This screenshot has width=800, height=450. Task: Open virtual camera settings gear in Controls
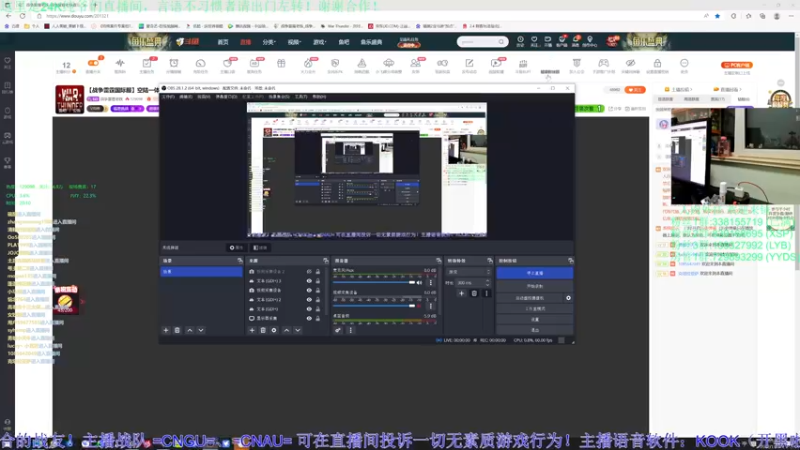point(568,298)
